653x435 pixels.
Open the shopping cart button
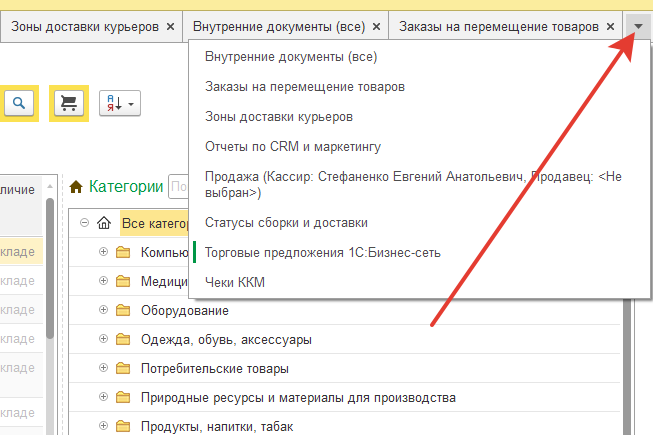point(69,104)
